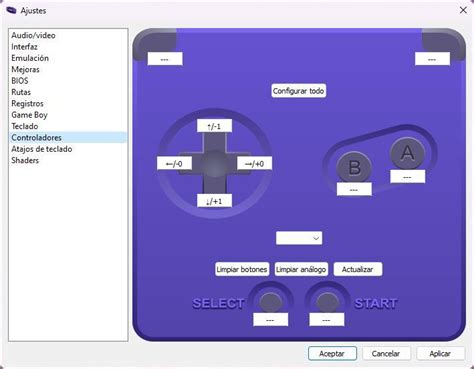
Task: Click the binding field under the B button
Action: 354,189
